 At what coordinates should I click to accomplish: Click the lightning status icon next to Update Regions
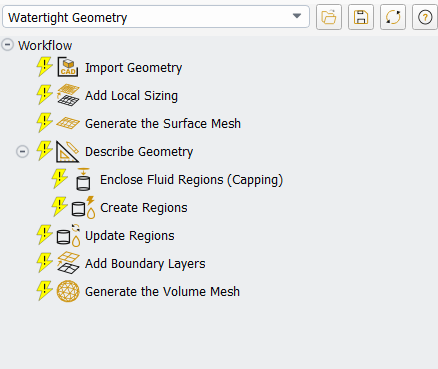click(44, 235)
